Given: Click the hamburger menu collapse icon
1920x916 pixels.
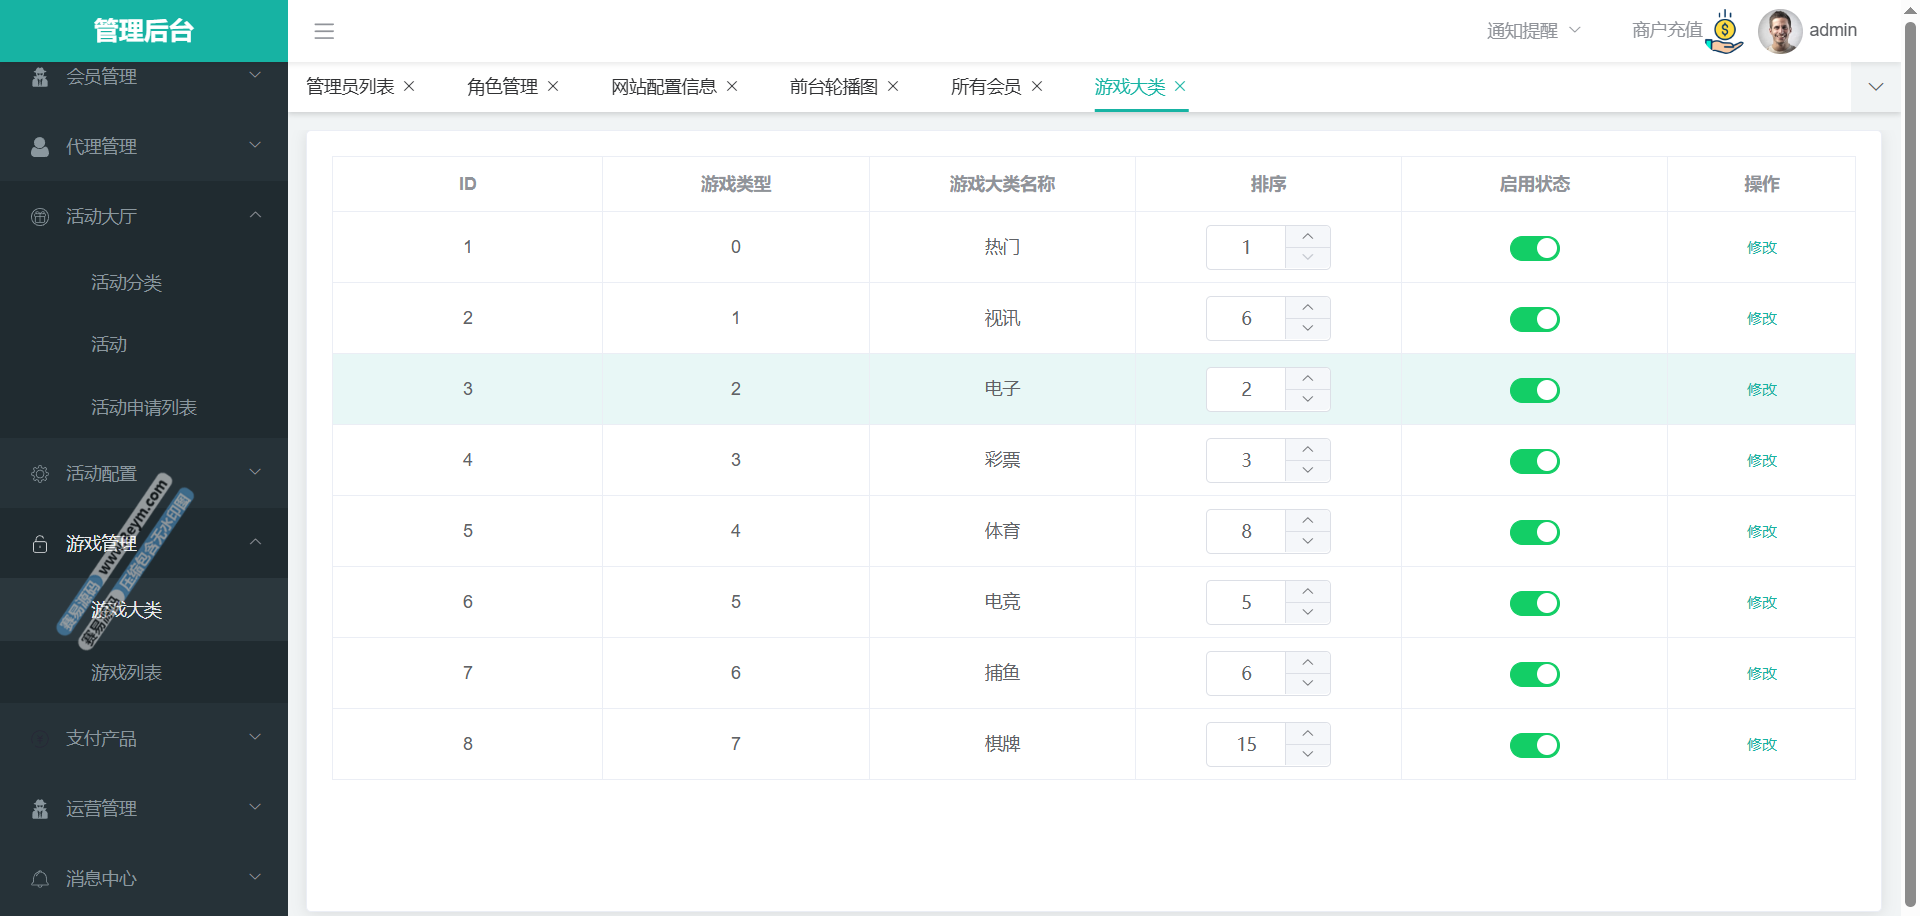Looking at the screenshot, I should tap(324, 31).
